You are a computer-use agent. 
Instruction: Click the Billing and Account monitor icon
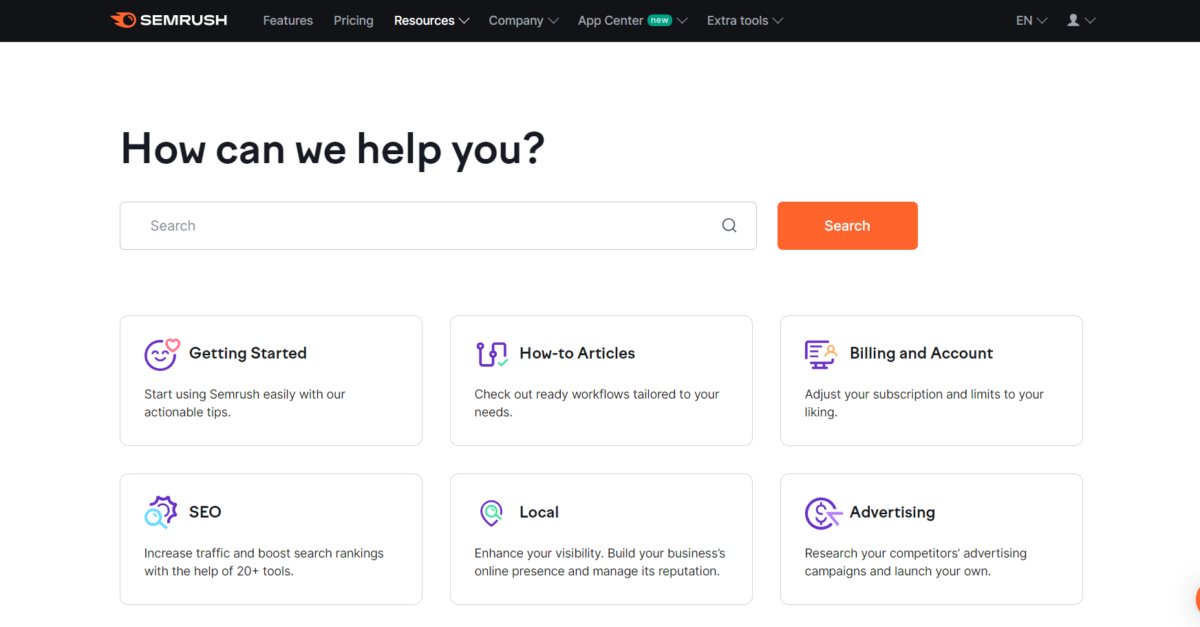821,354
